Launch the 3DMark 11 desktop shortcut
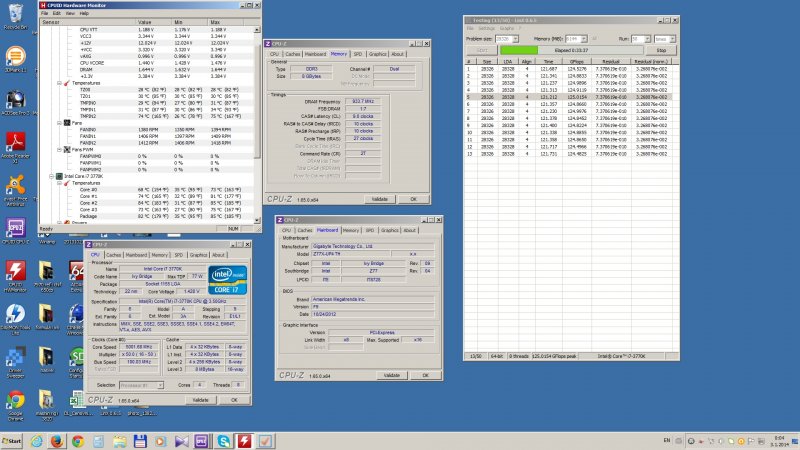The image size is (800, 450). [x=15, y=59]
